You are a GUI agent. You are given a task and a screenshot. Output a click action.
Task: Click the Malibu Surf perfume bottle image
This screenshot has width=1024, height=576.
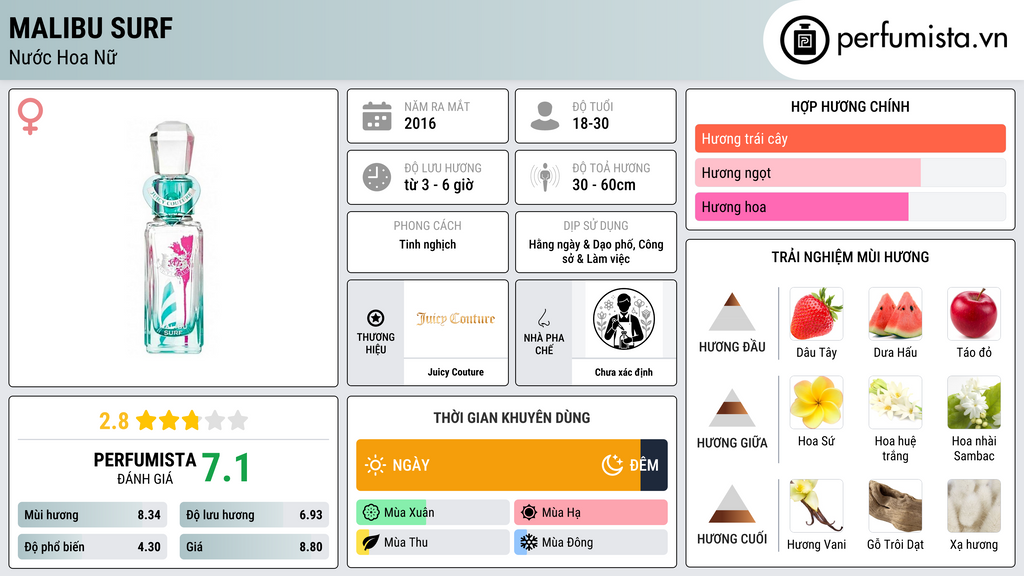pos(173,238)
